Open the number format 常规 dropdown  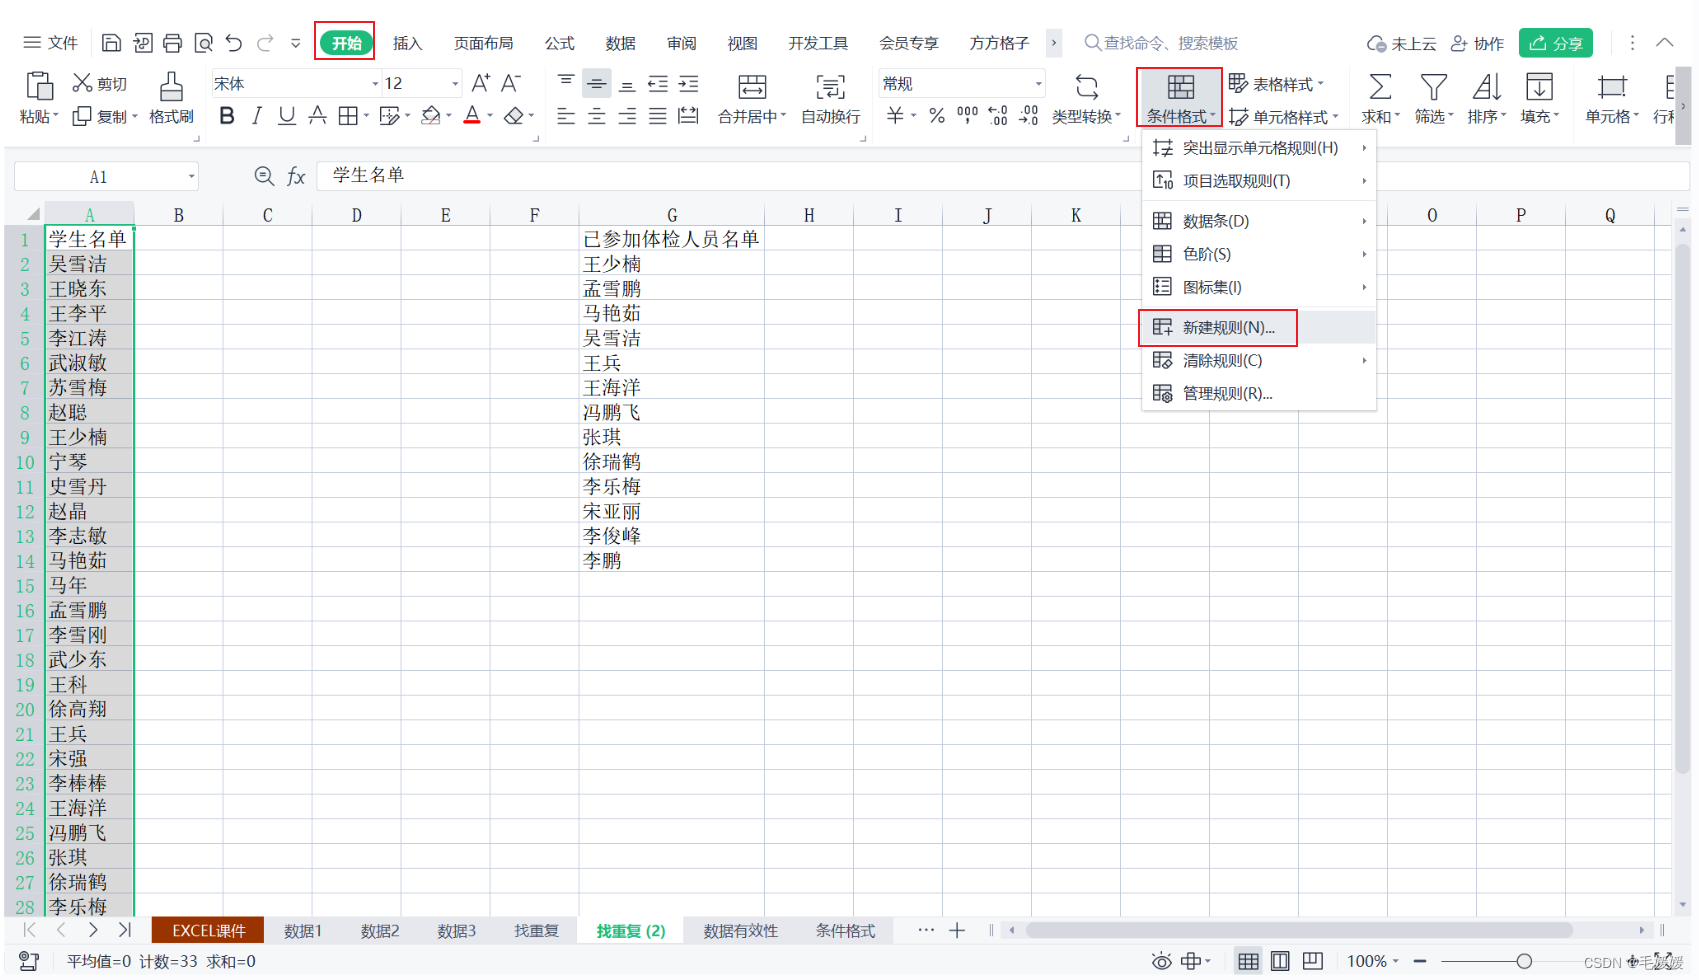point(1039,84)
